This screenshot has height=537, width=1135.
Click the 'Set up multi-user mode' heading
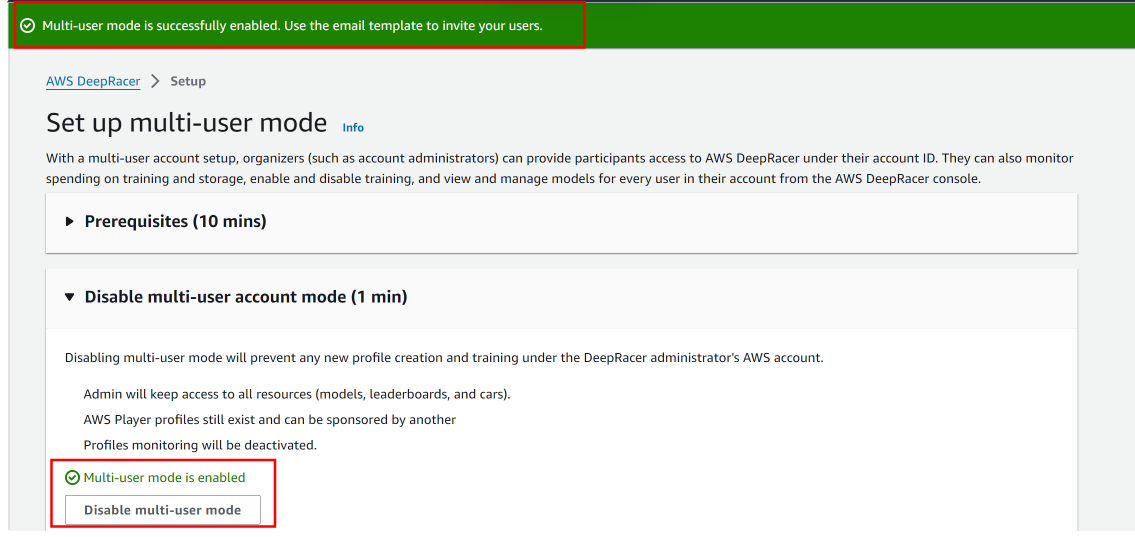point(187,123)
